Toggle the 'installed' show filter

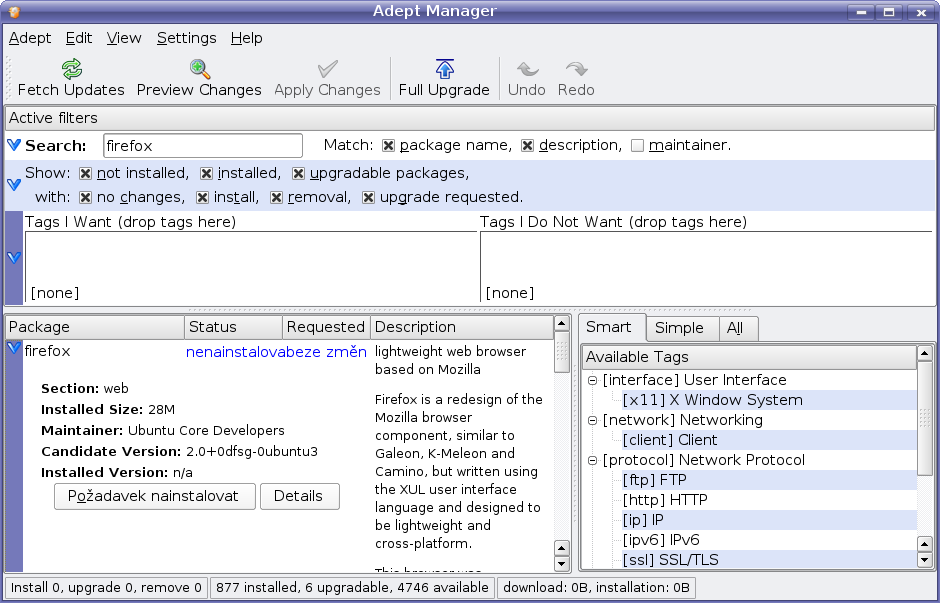click(x=206, y=174)
